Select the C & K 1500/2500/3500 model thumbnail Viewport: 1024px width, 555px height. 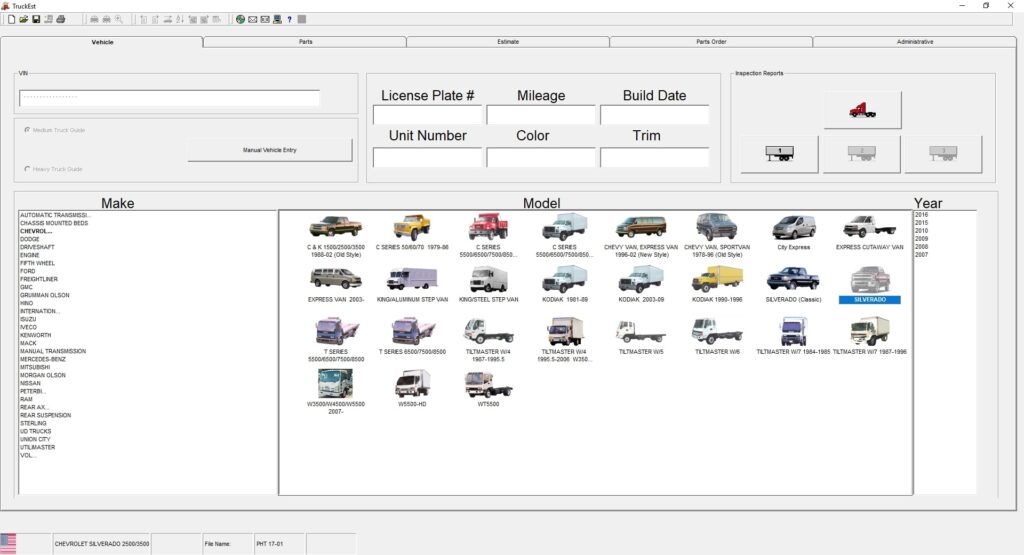click(x=336, y=236)
